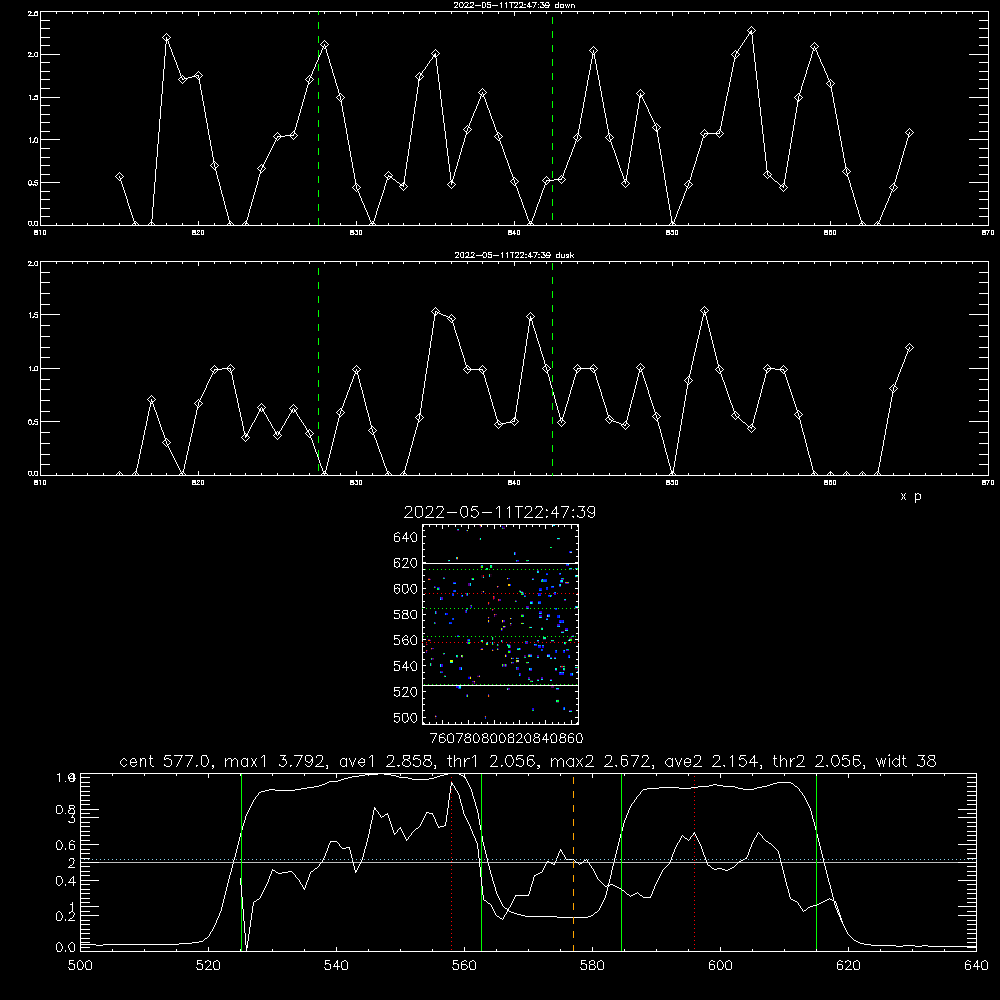Click the 'max2 2.672' value
Image resolution: width=1000 pixels, height=1000 pixels.
pyautogui.click(x=601, y=761)
